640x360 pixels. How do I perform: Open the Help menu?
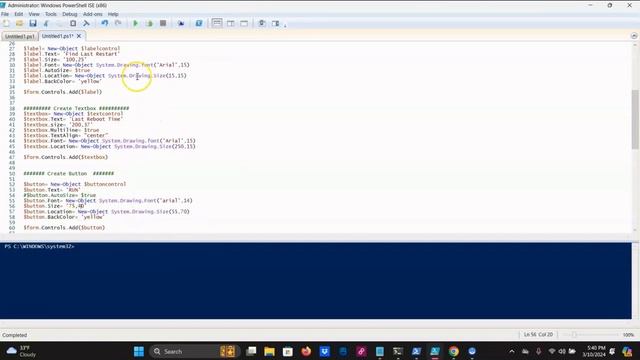pyautogui.click(x=113, y=14)
